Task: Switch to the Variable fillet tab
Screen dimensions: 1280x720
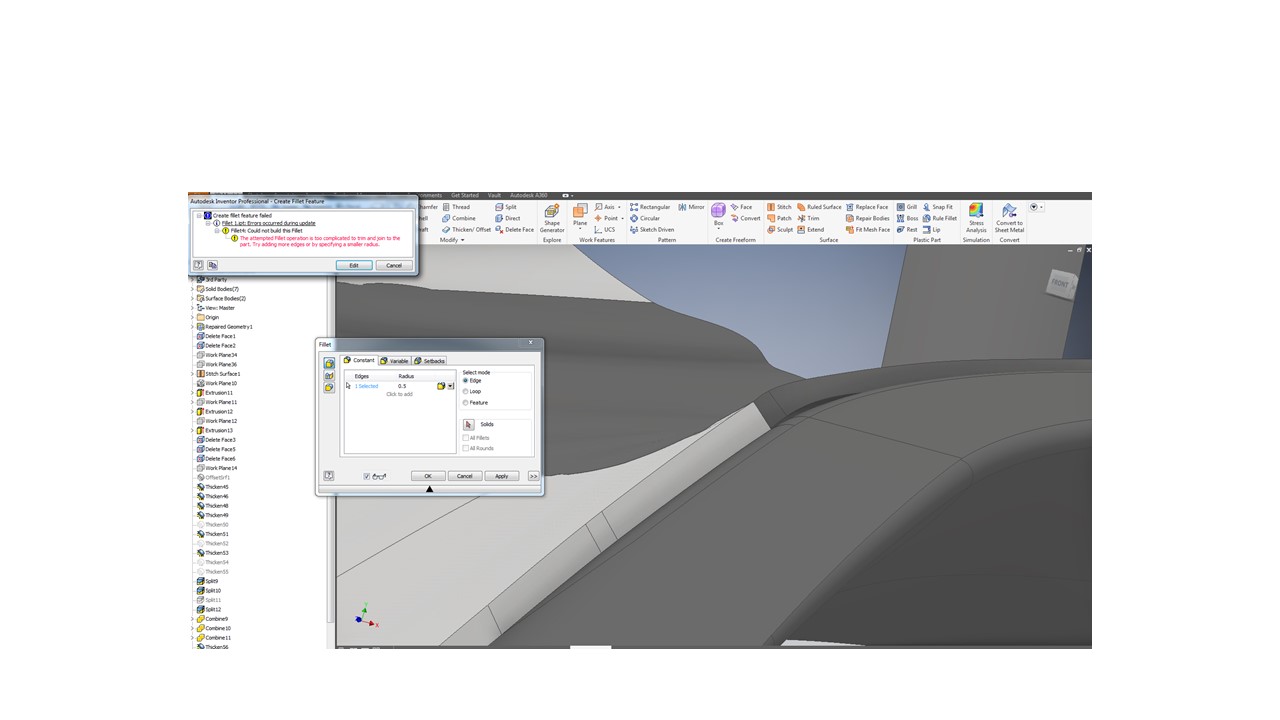Action: (396, 361)
